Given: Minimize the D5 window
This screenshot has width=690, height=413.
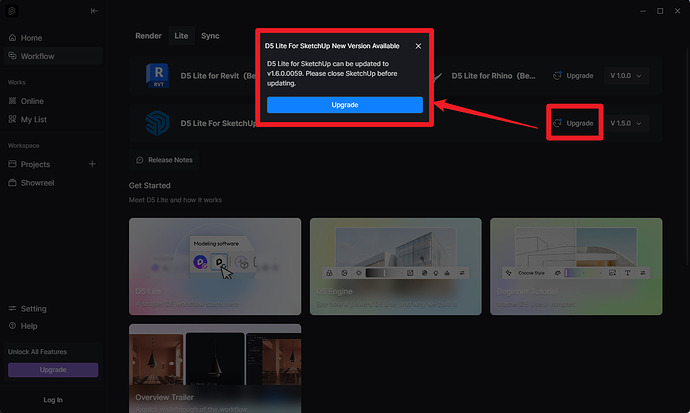Looking at the screenshot, I should point(643,11).
